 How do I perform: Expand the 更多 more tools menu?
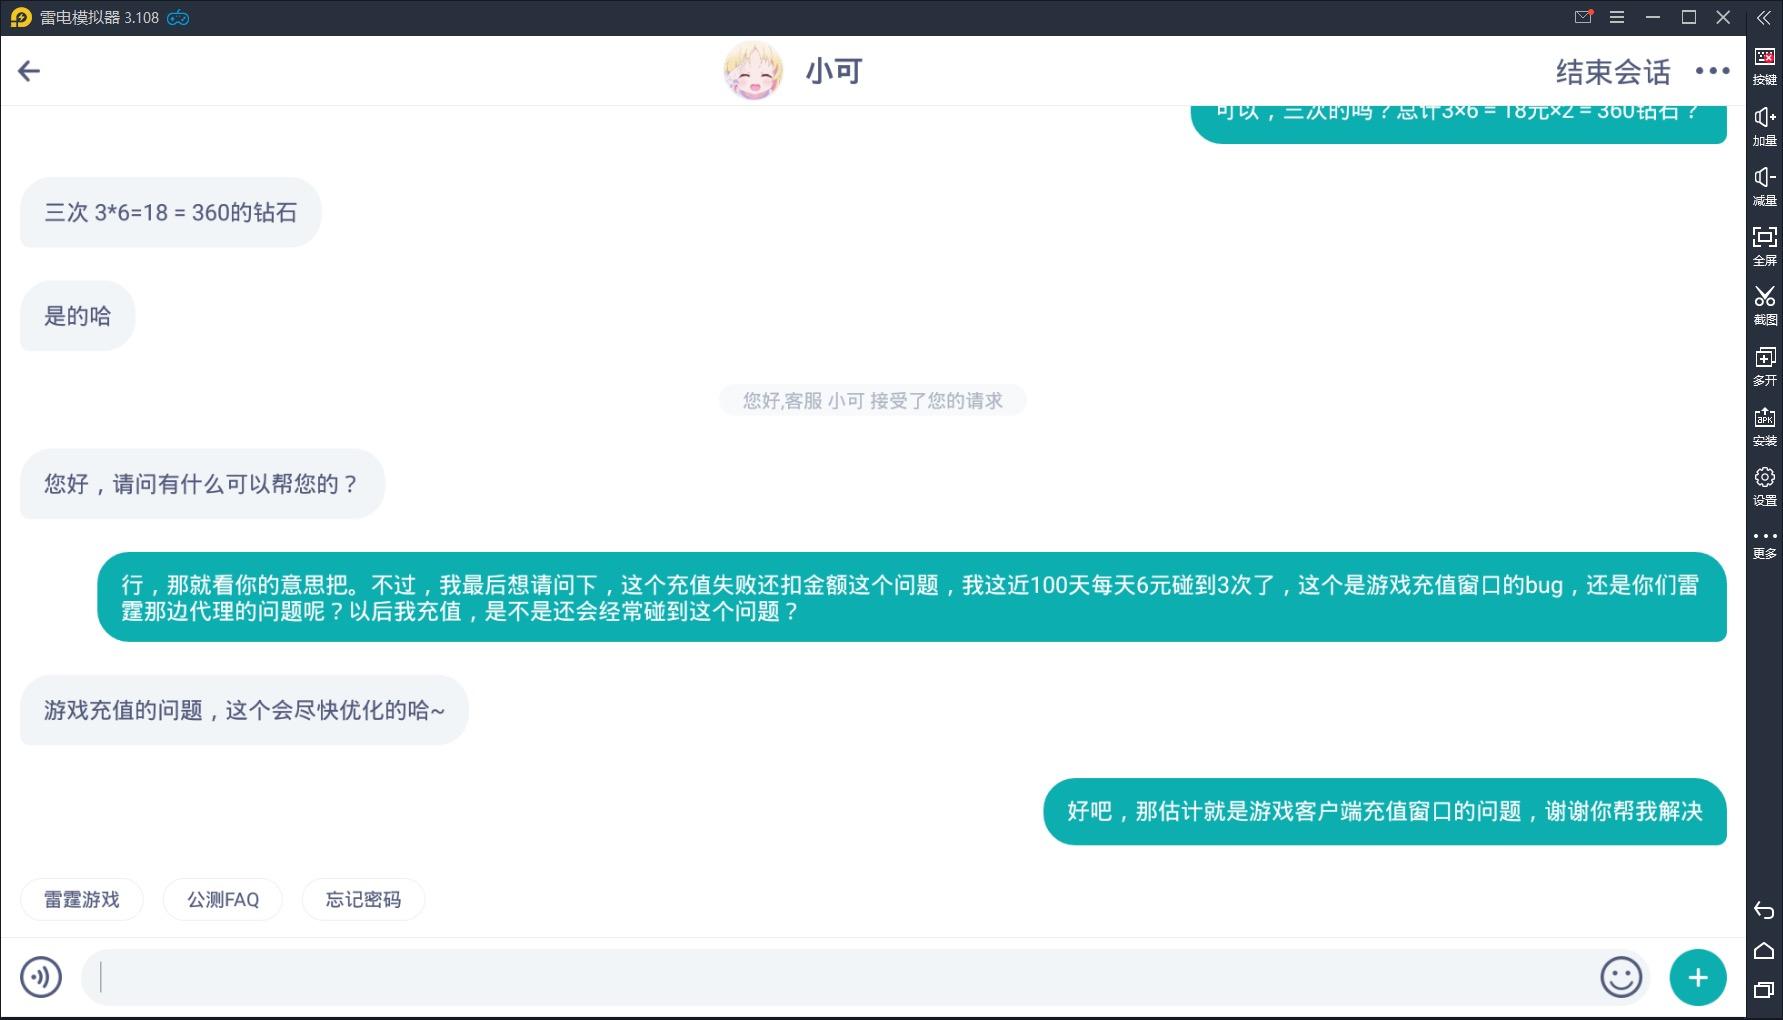pyautogui.click(x=1765, y=544)
